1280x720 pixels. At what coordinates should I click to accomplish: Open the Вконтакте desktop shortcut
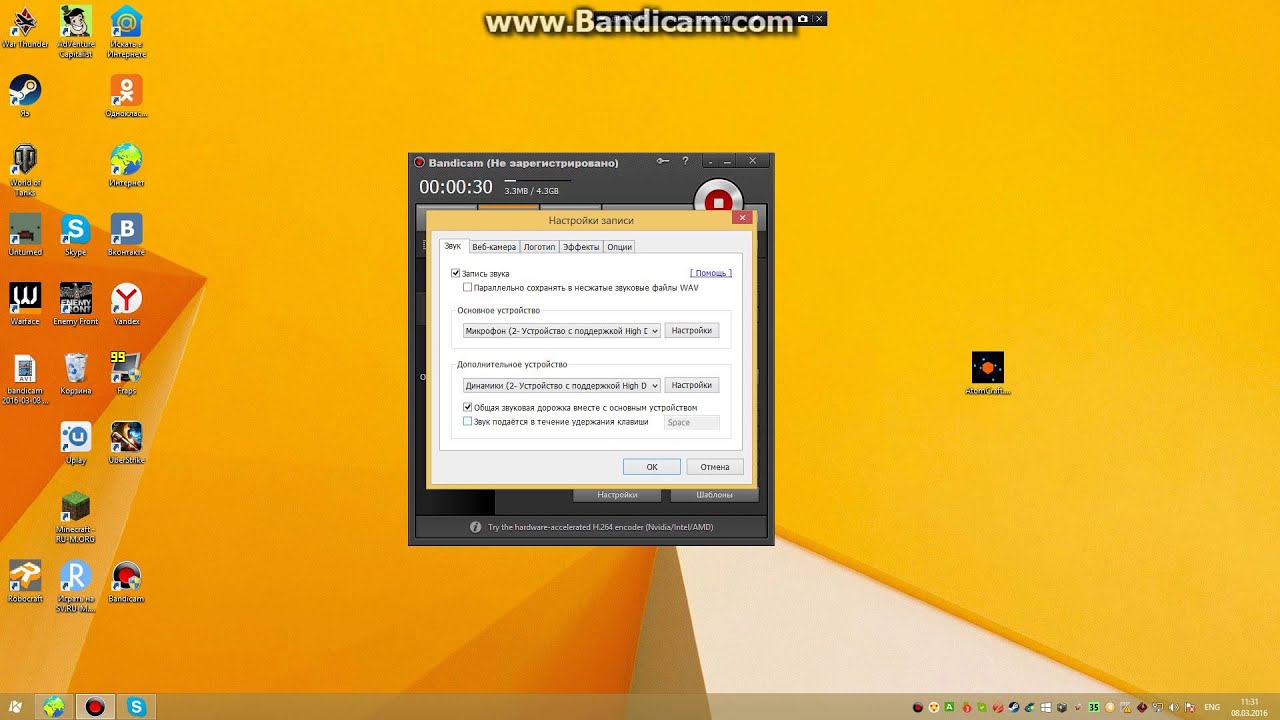[126, 235]
